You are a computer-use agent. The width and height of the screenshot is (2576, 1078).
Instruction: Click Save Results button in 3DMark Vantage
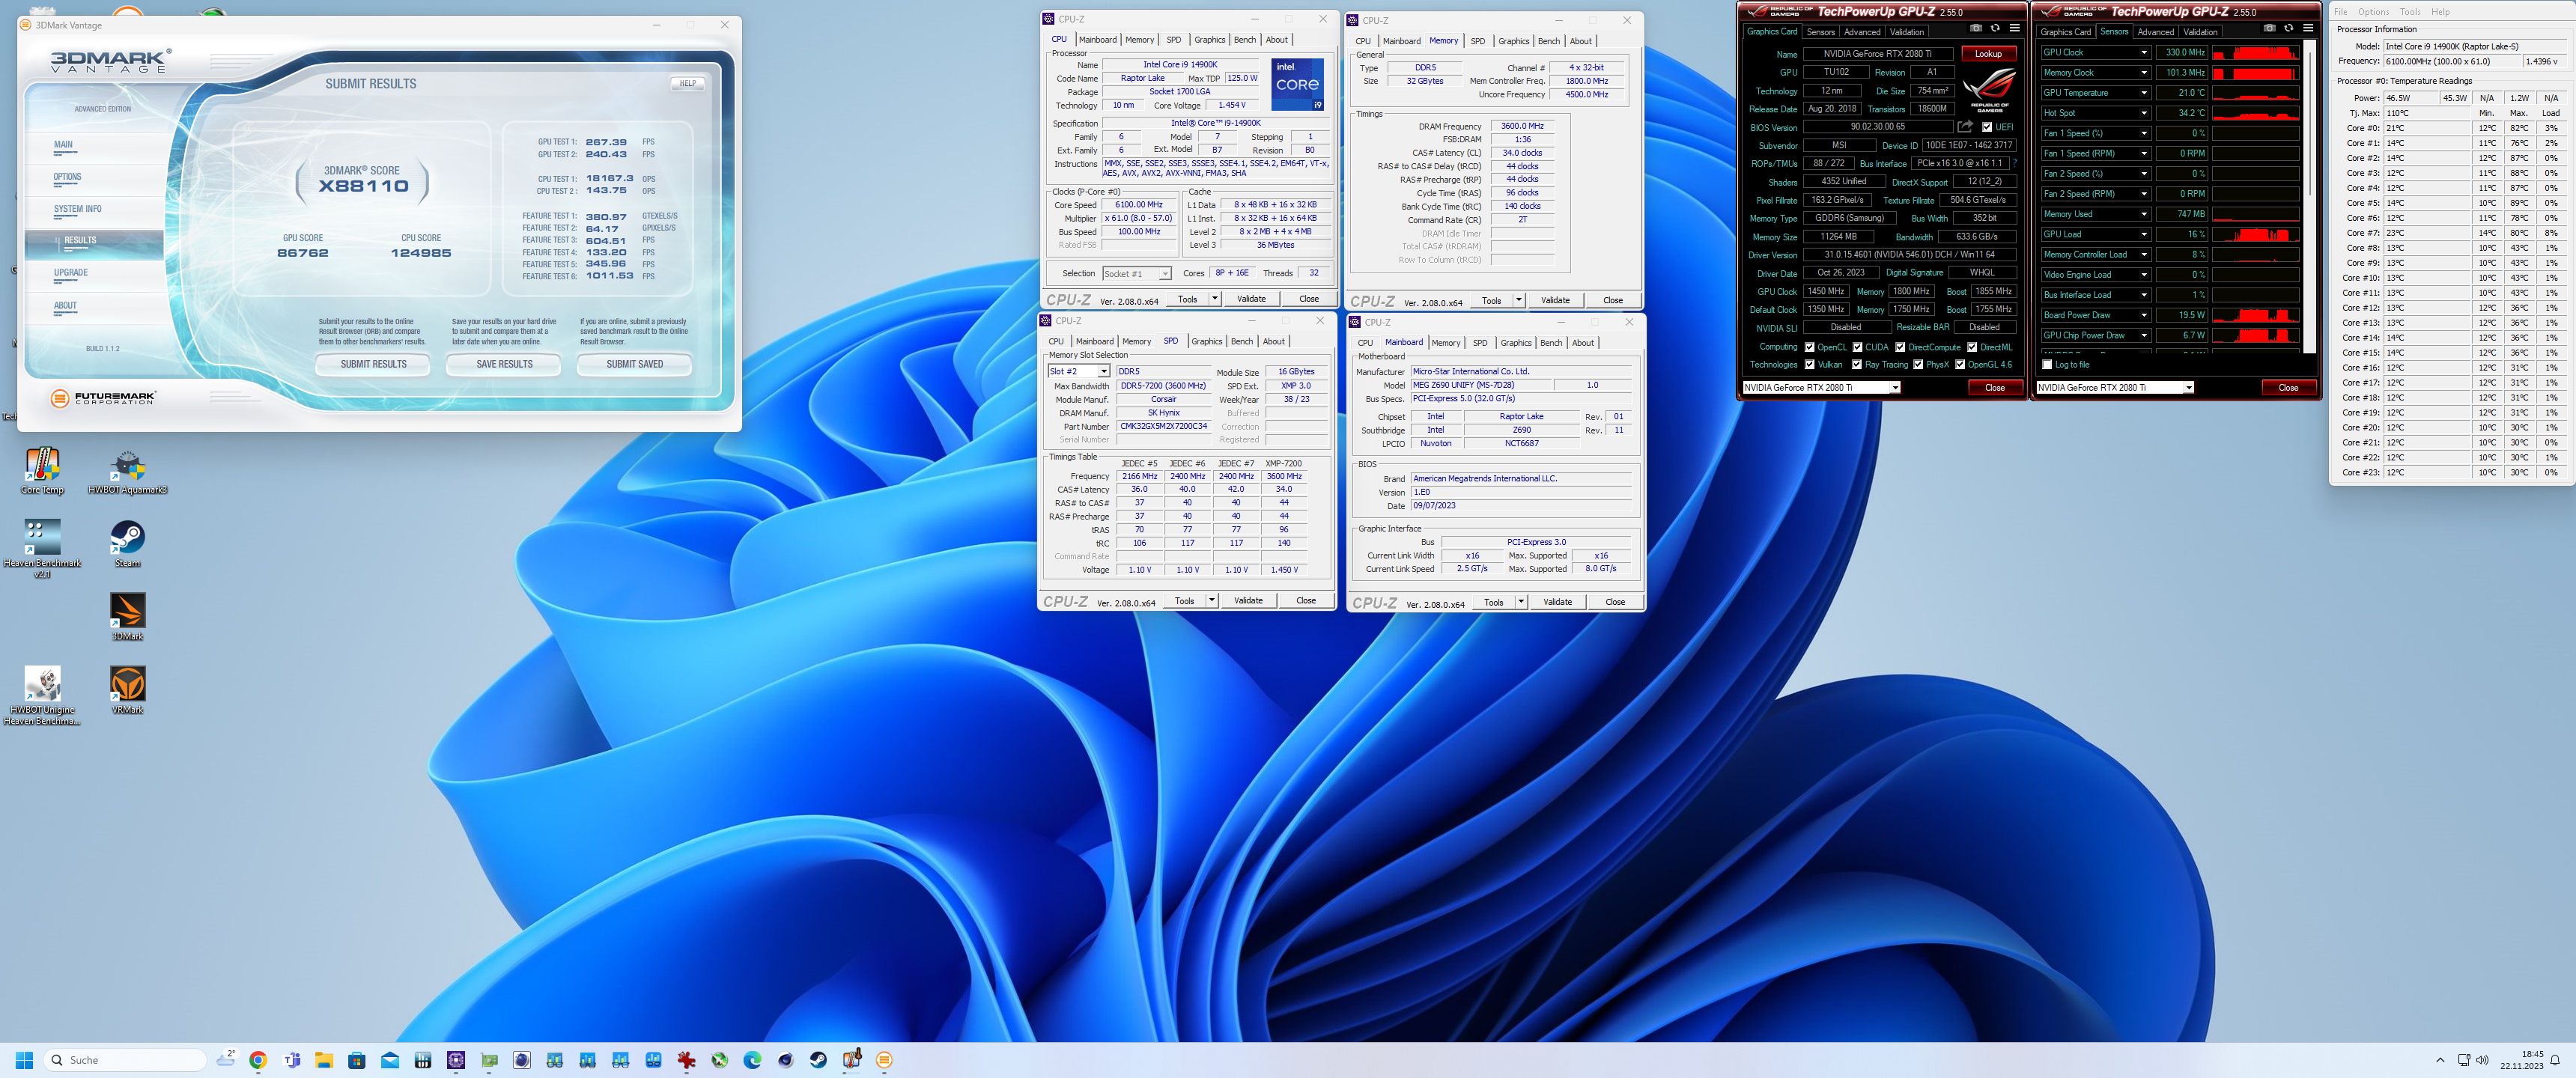coord(504,364)
